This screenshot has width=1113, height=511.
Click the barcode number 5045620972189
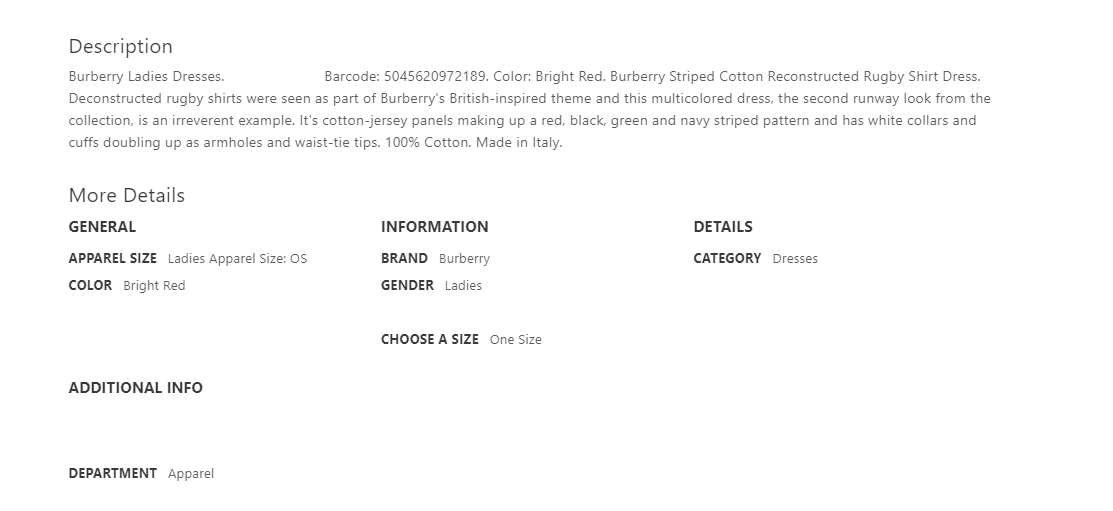(x=435, y=76)
